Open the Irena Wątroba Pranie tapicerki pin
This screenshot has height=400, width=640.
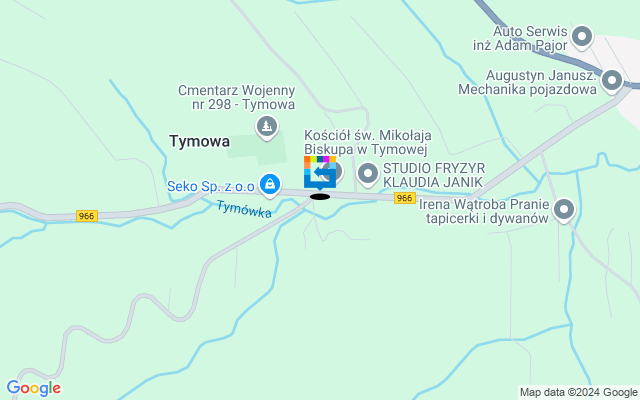(x=564, y=210)
